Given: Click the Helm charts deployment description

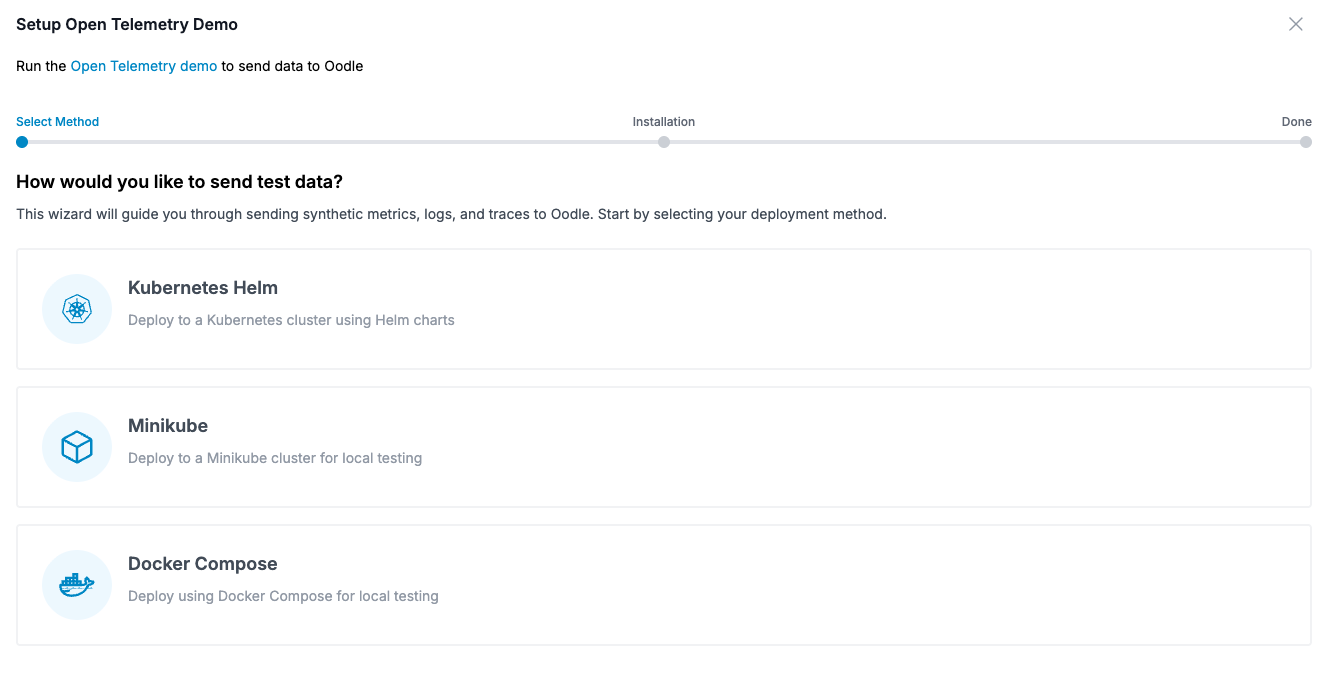Looking at the screenshot, I should 291,321.
